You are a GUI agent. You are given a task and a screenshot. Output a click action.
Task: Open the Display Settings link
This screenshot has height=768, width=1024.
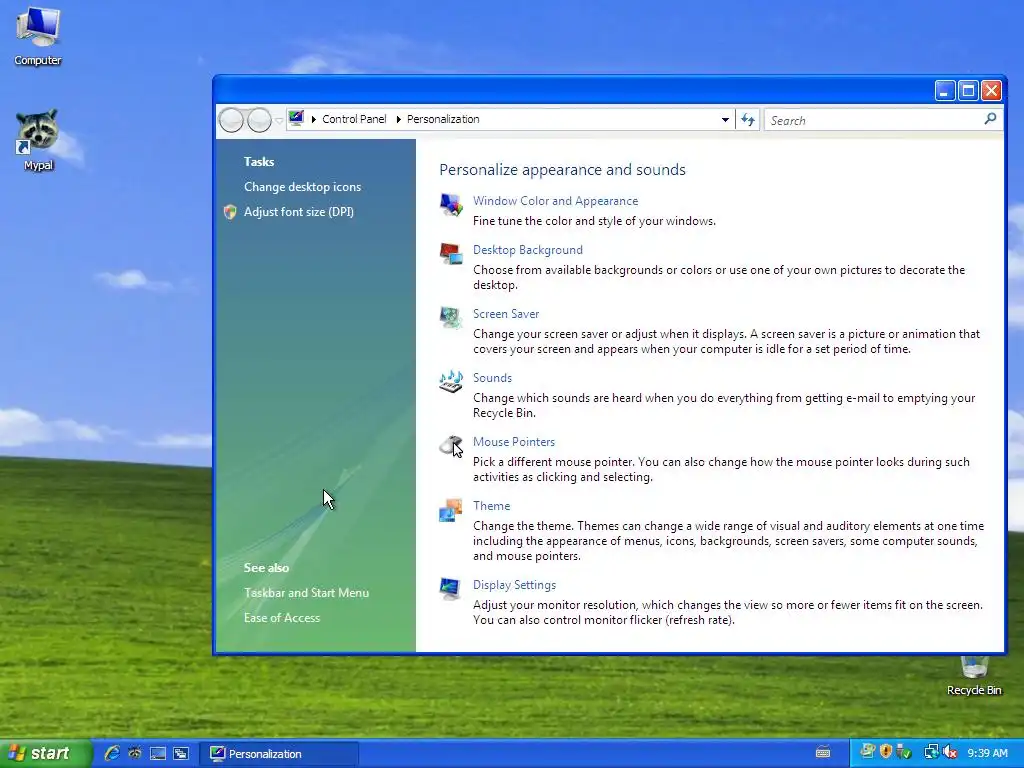pos(515,585)
